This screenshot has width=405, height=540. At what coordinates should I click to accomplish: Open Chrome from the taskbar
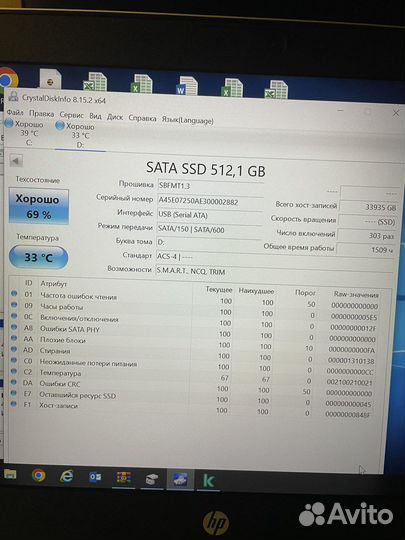click(39, 475)
